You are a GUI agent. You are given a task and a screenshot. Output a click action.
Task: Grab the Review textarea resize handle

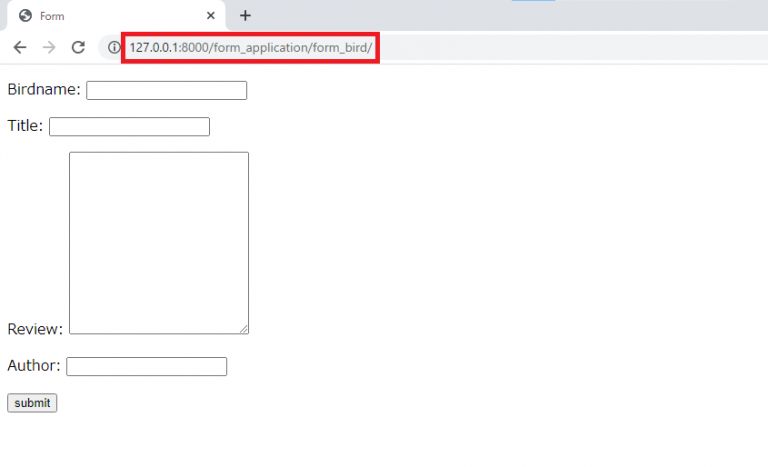[x=243, y=329]
